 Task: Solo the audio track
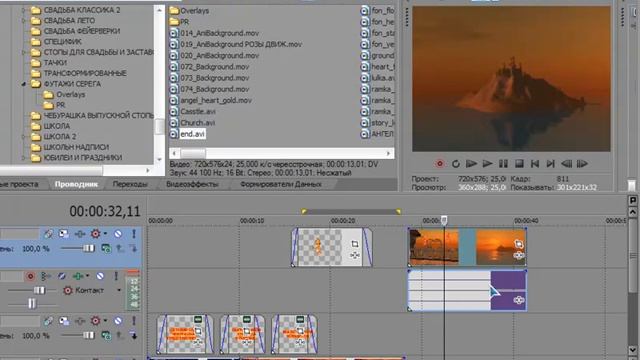point(116,276)
